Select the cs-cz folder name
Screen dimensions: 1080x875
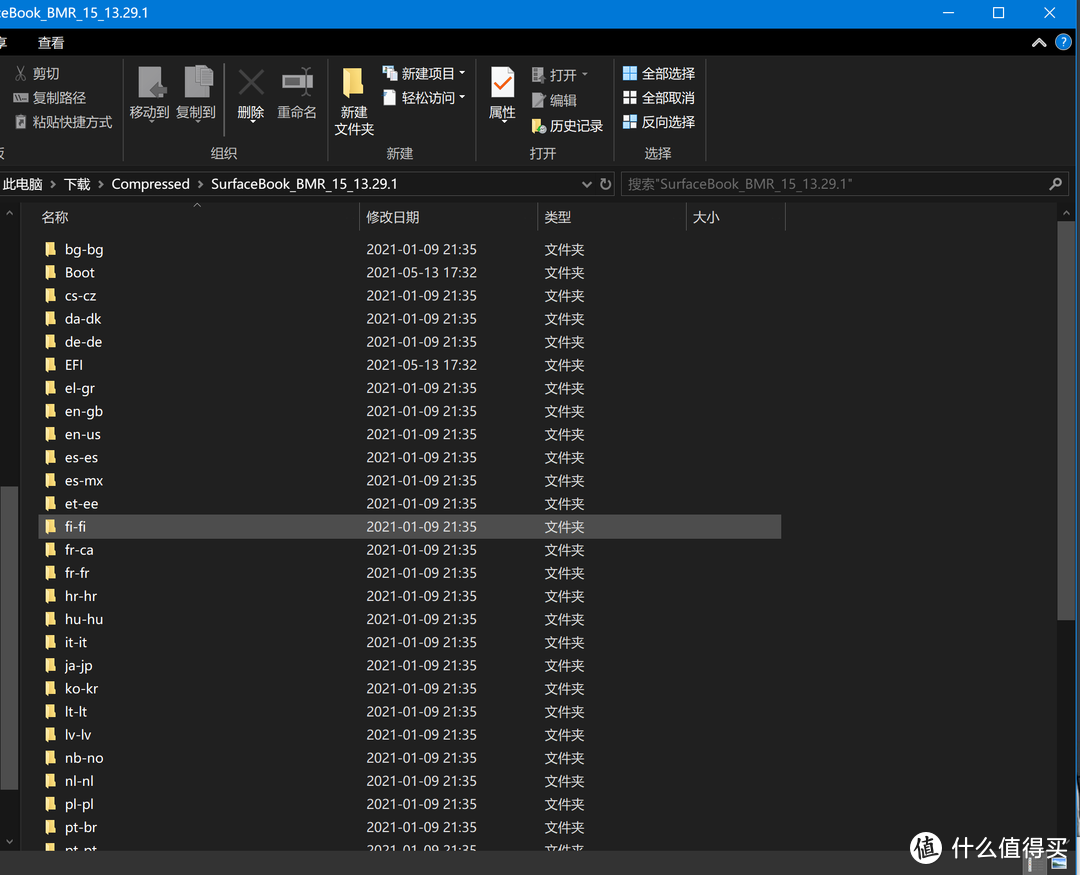81,296
